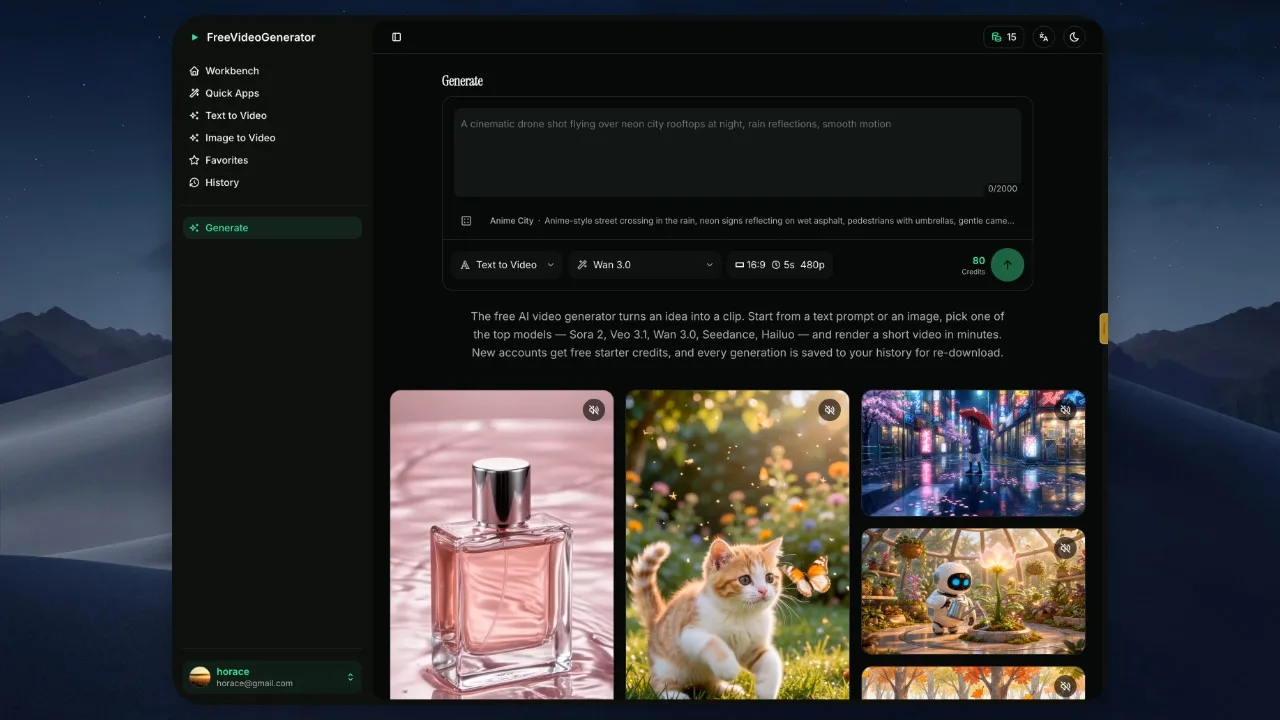Unmute the kitten and butterfly video

(x=829, y=410)
